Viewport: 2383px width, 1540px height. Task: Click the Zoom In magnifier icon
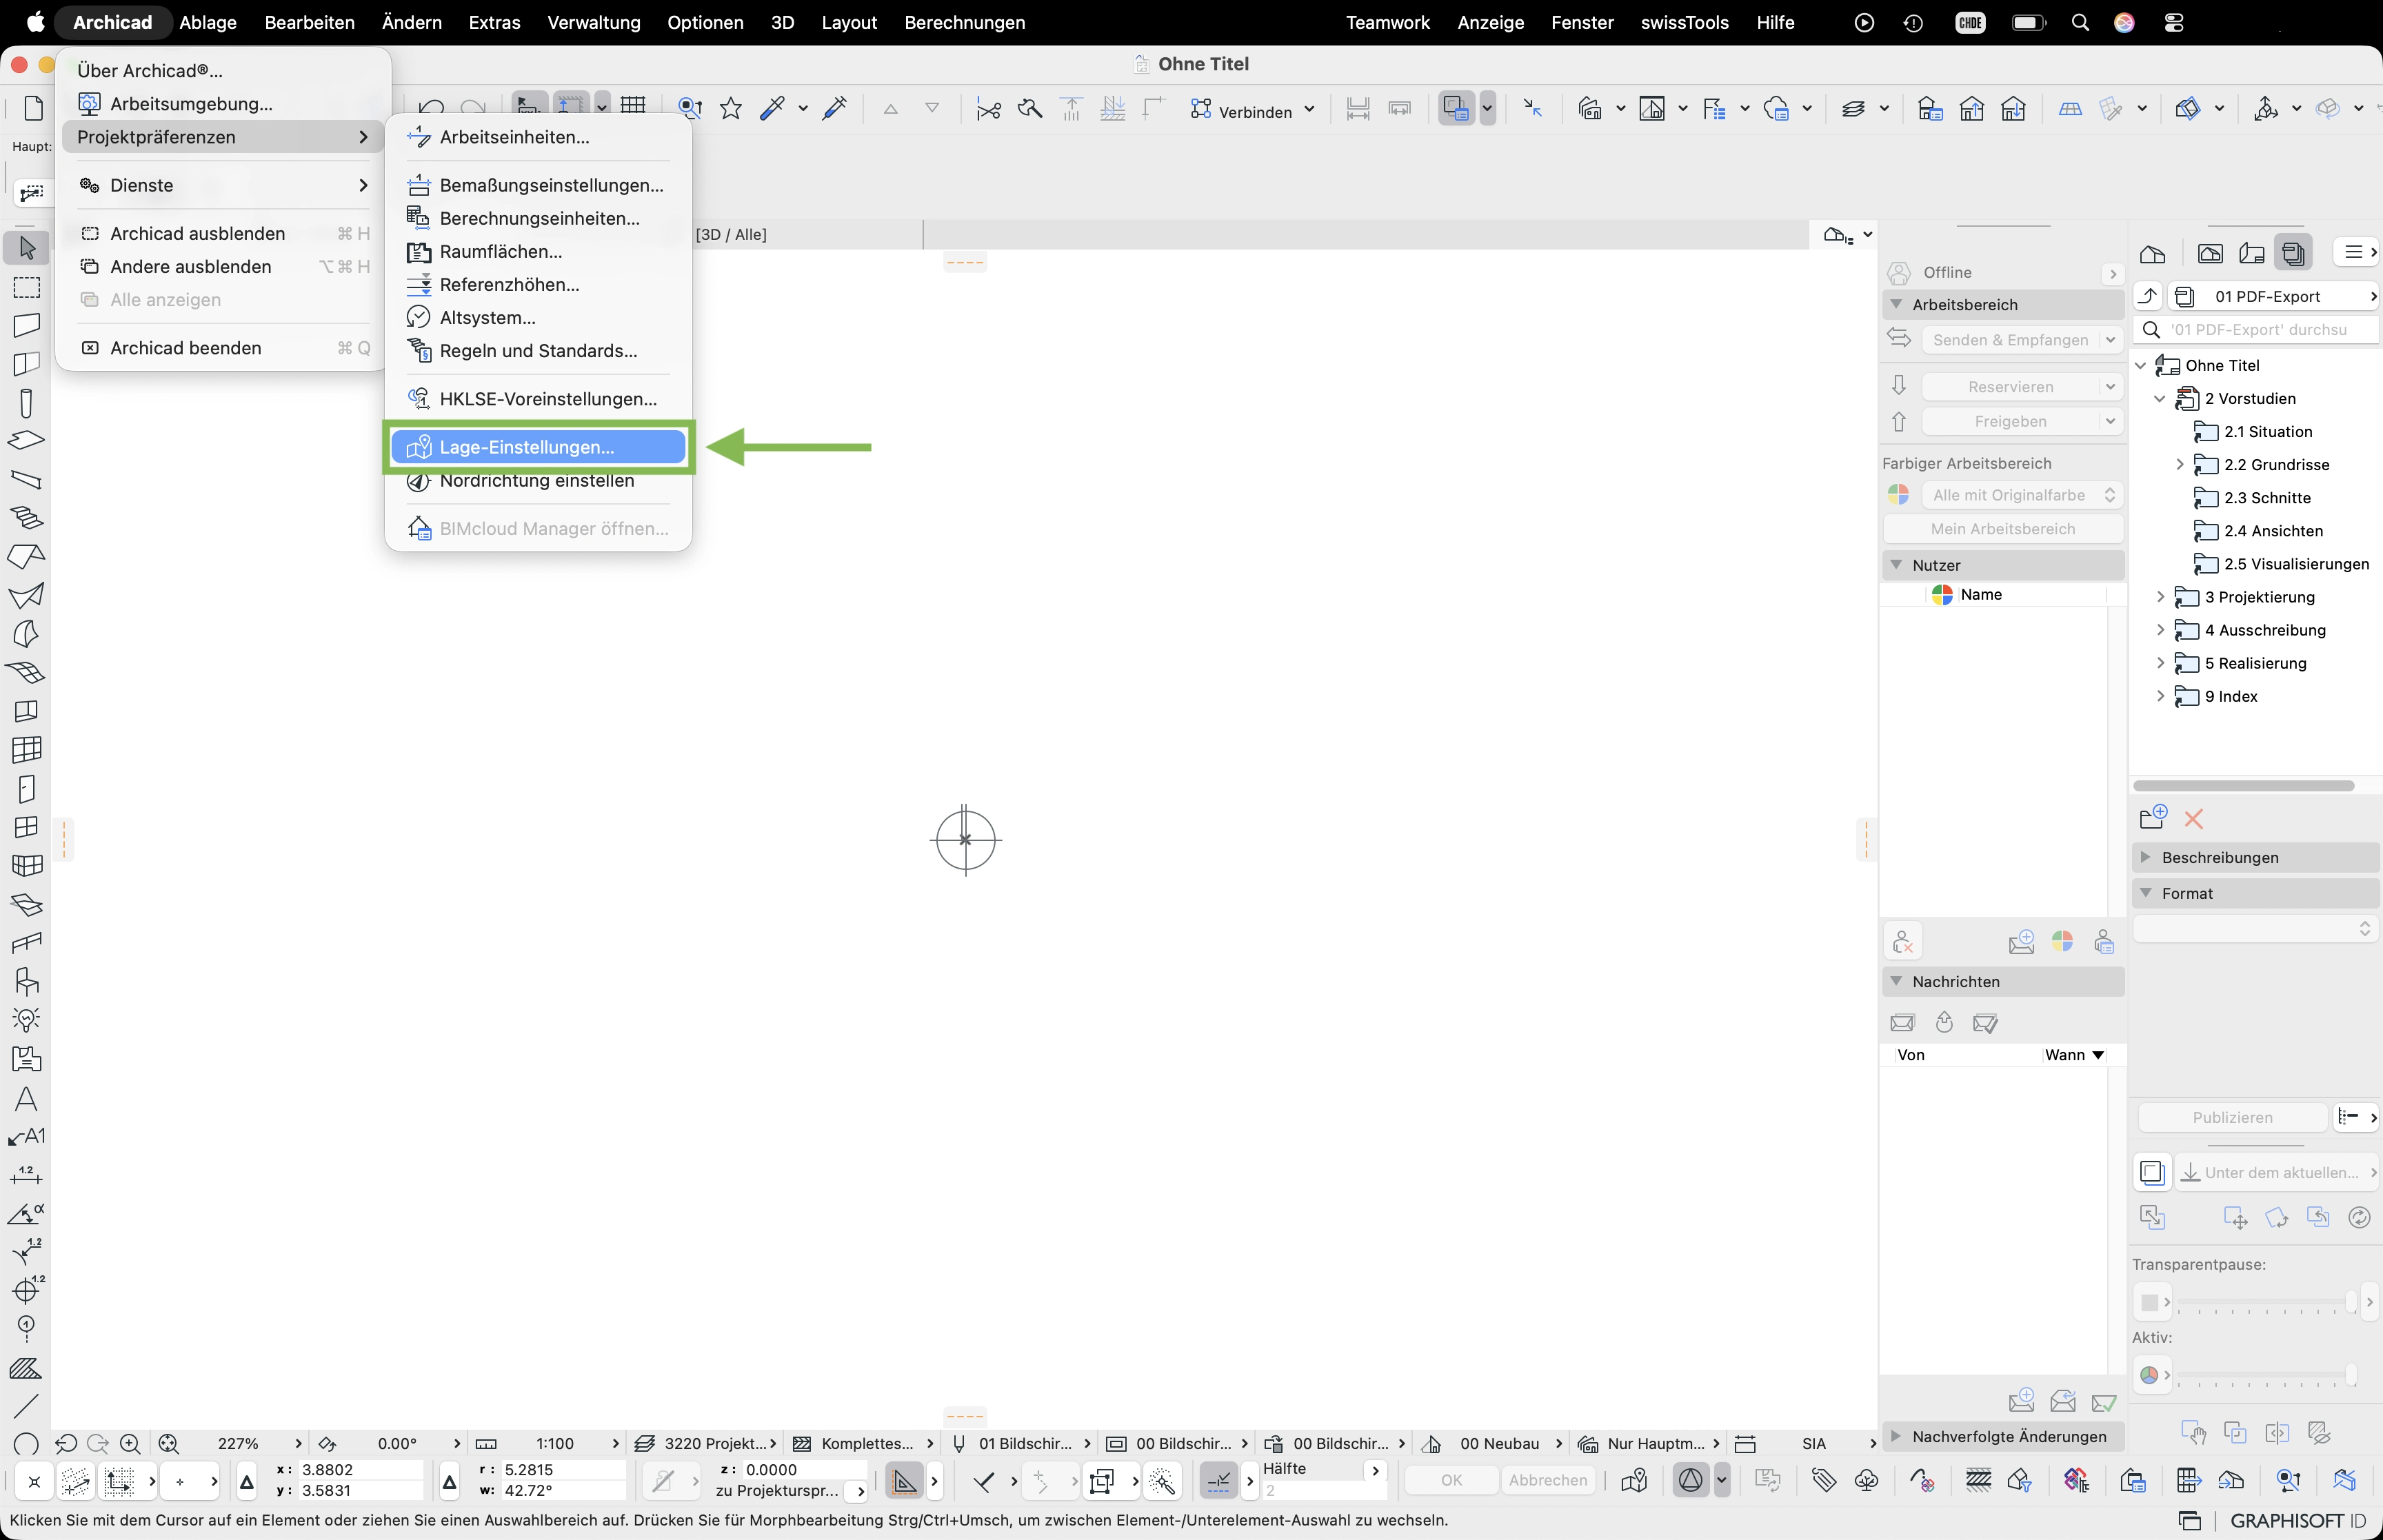130,1443
